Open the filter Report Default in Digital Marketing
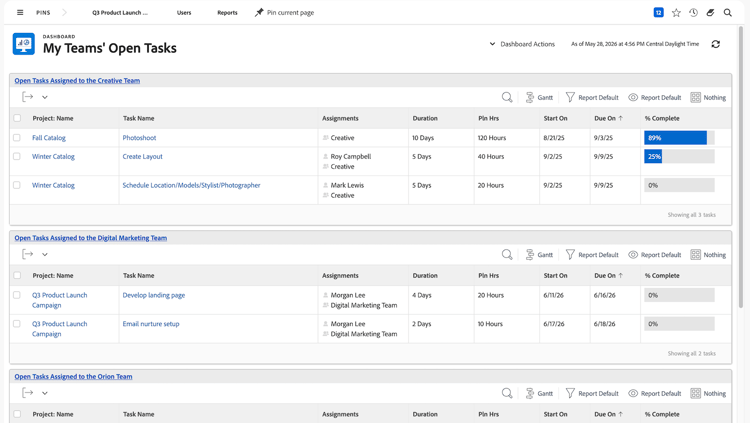 coord(592,255)
